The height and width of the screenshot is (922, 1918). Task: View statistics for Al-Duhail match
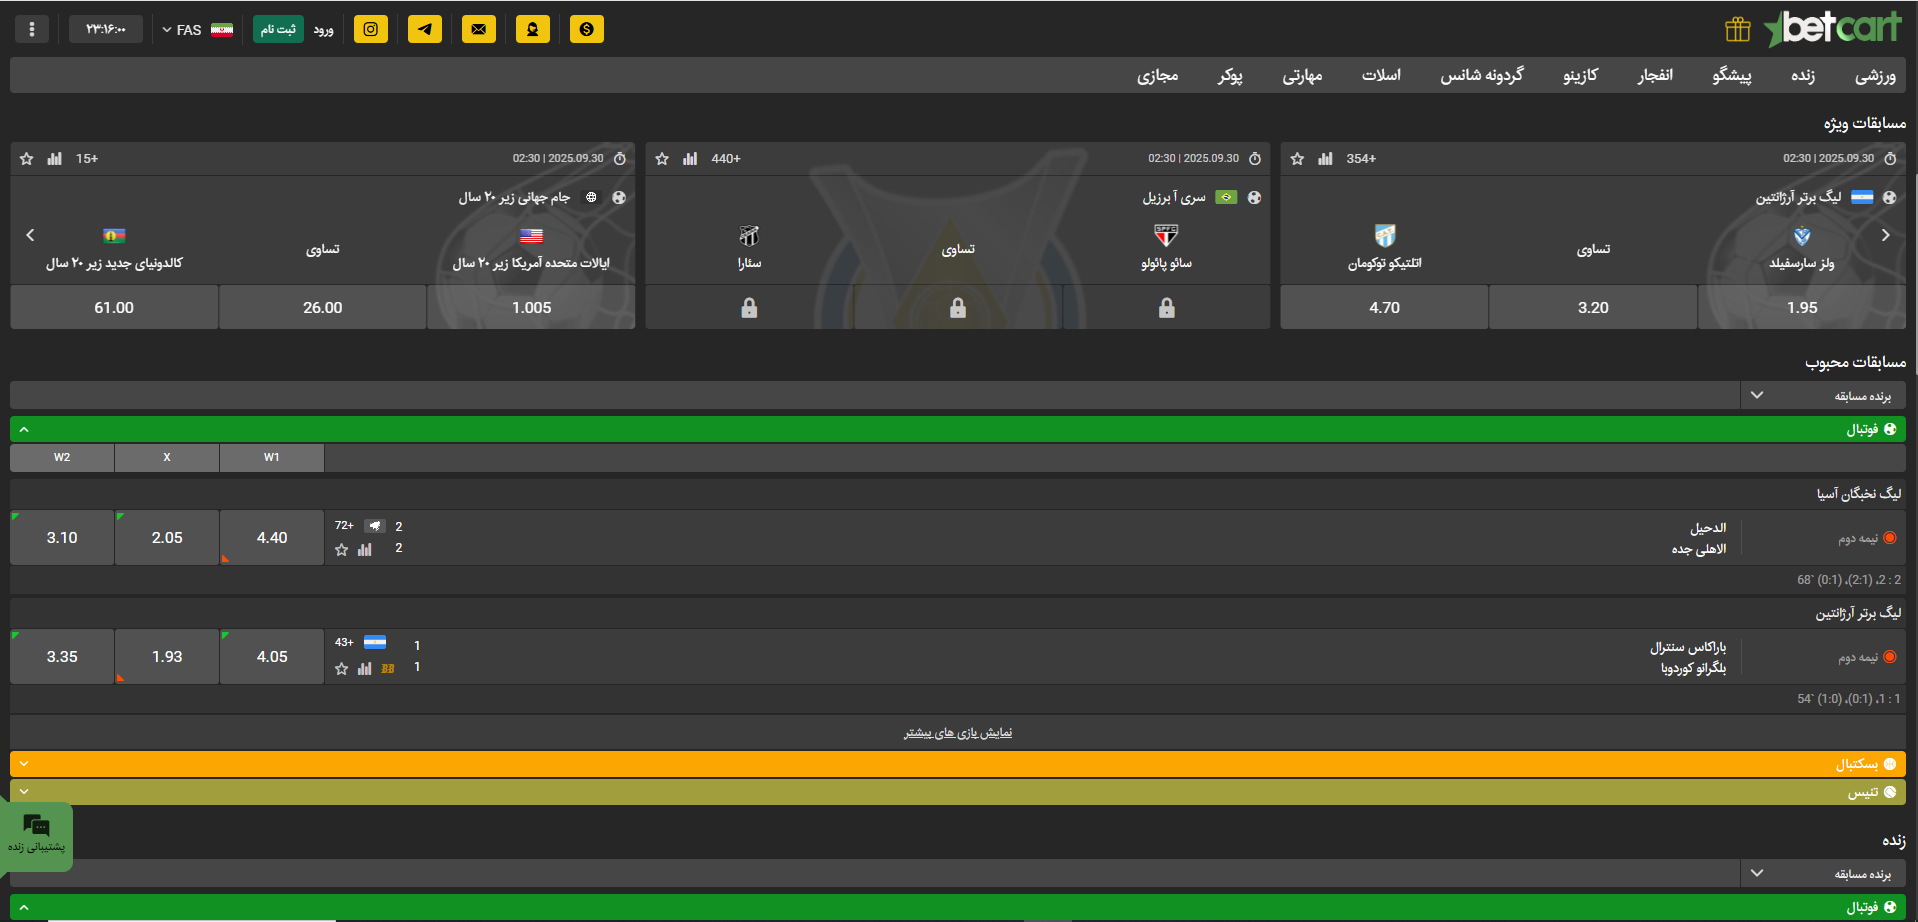[x=365, y=550]
